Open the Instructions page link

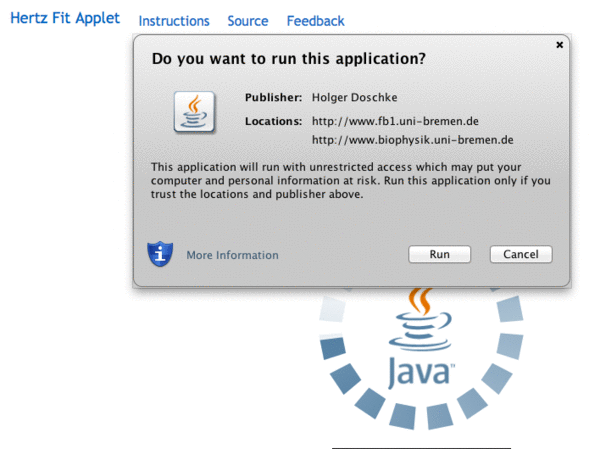(174, 21)
